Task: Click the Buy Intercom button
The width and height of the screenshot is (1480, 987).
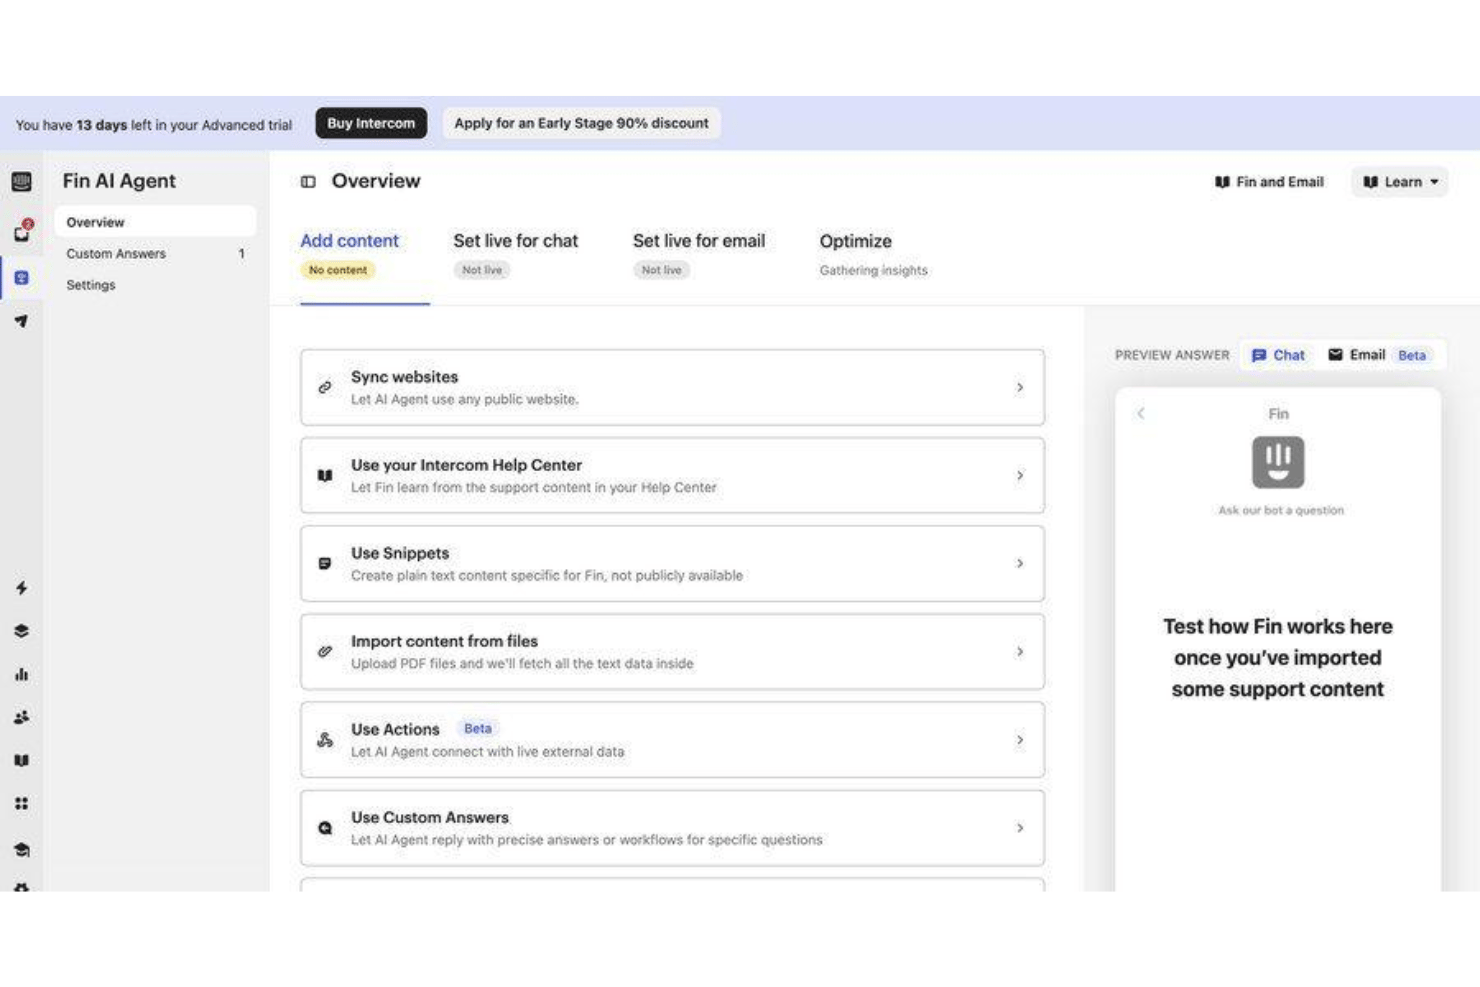Action: click(x=371, y=123)
